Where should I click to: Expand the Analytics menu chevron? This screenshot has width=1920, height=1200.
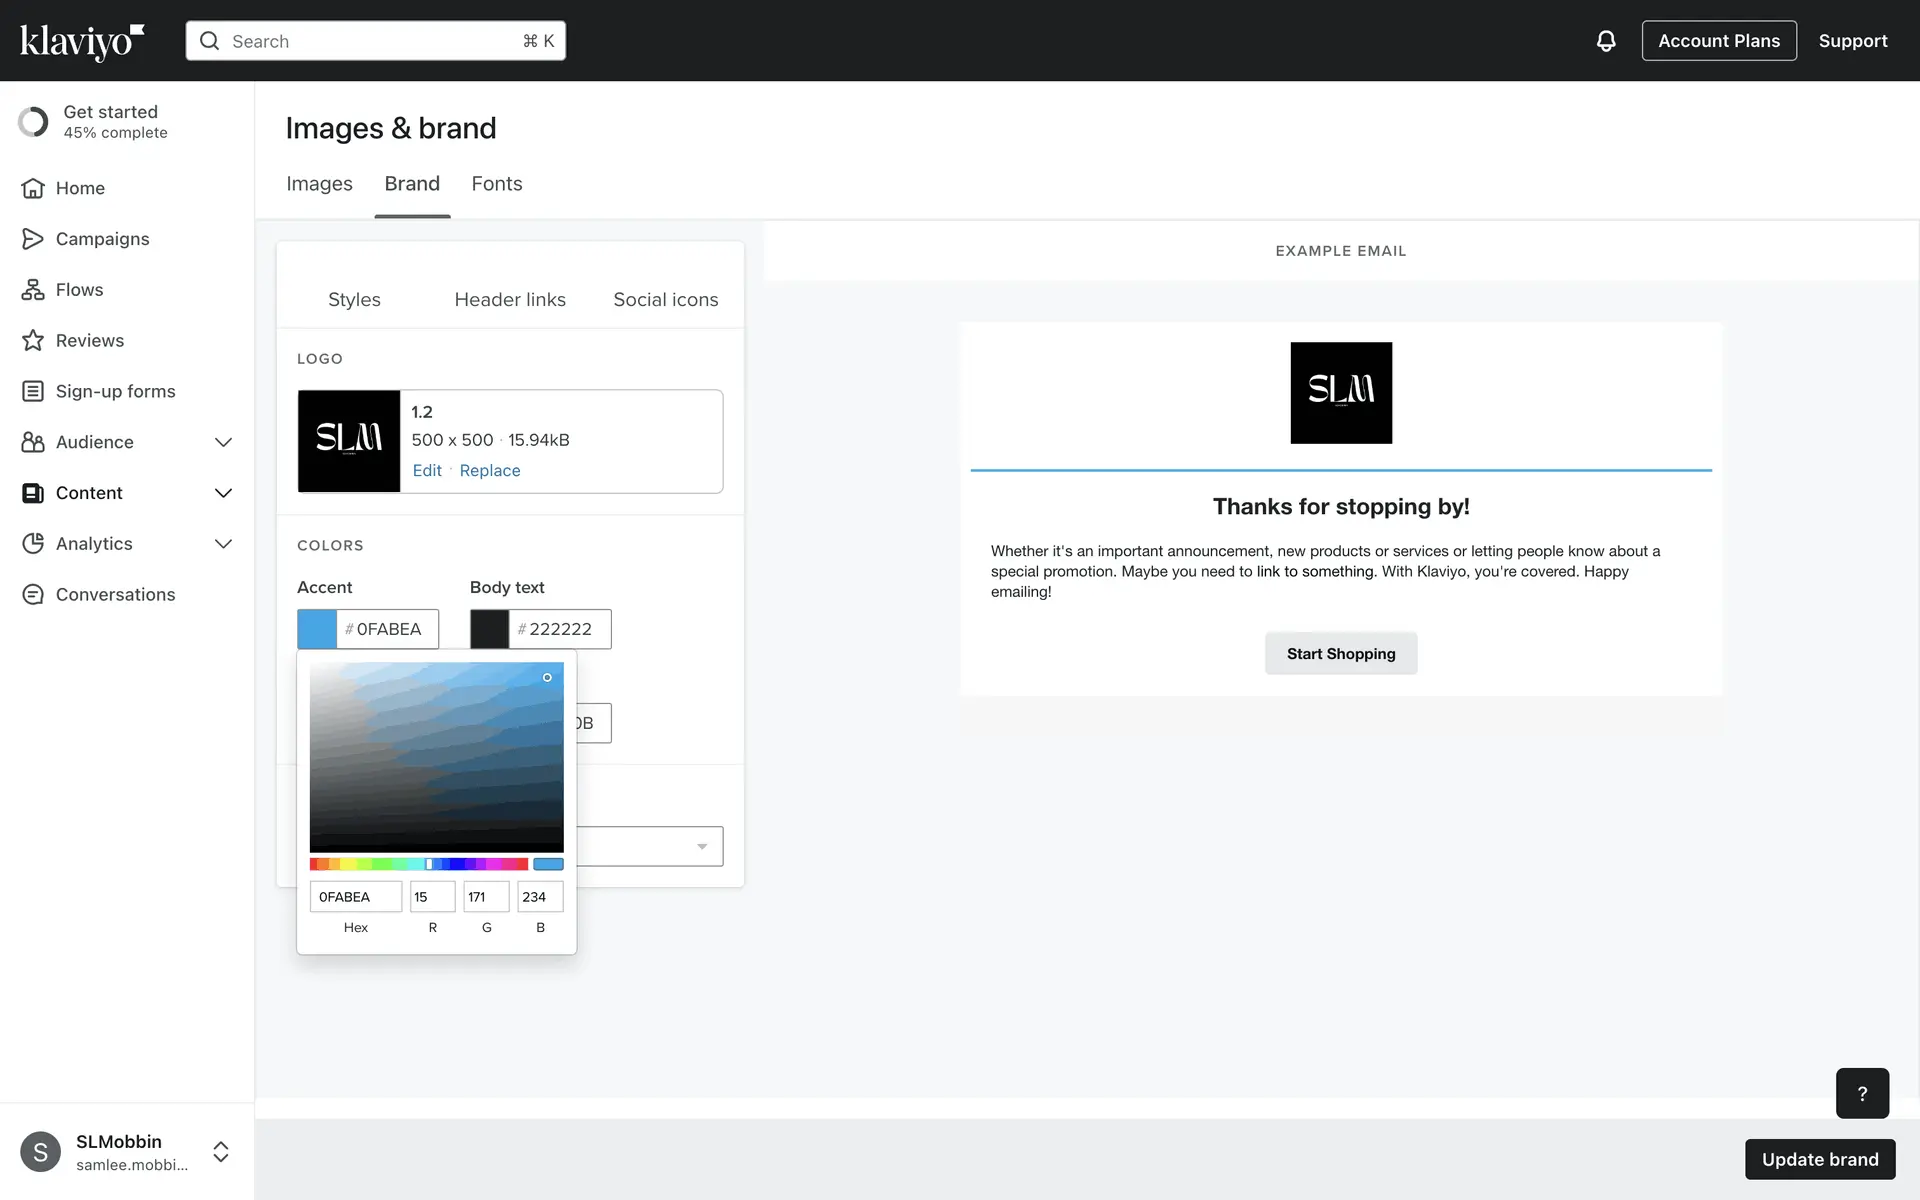coord(223,544)
